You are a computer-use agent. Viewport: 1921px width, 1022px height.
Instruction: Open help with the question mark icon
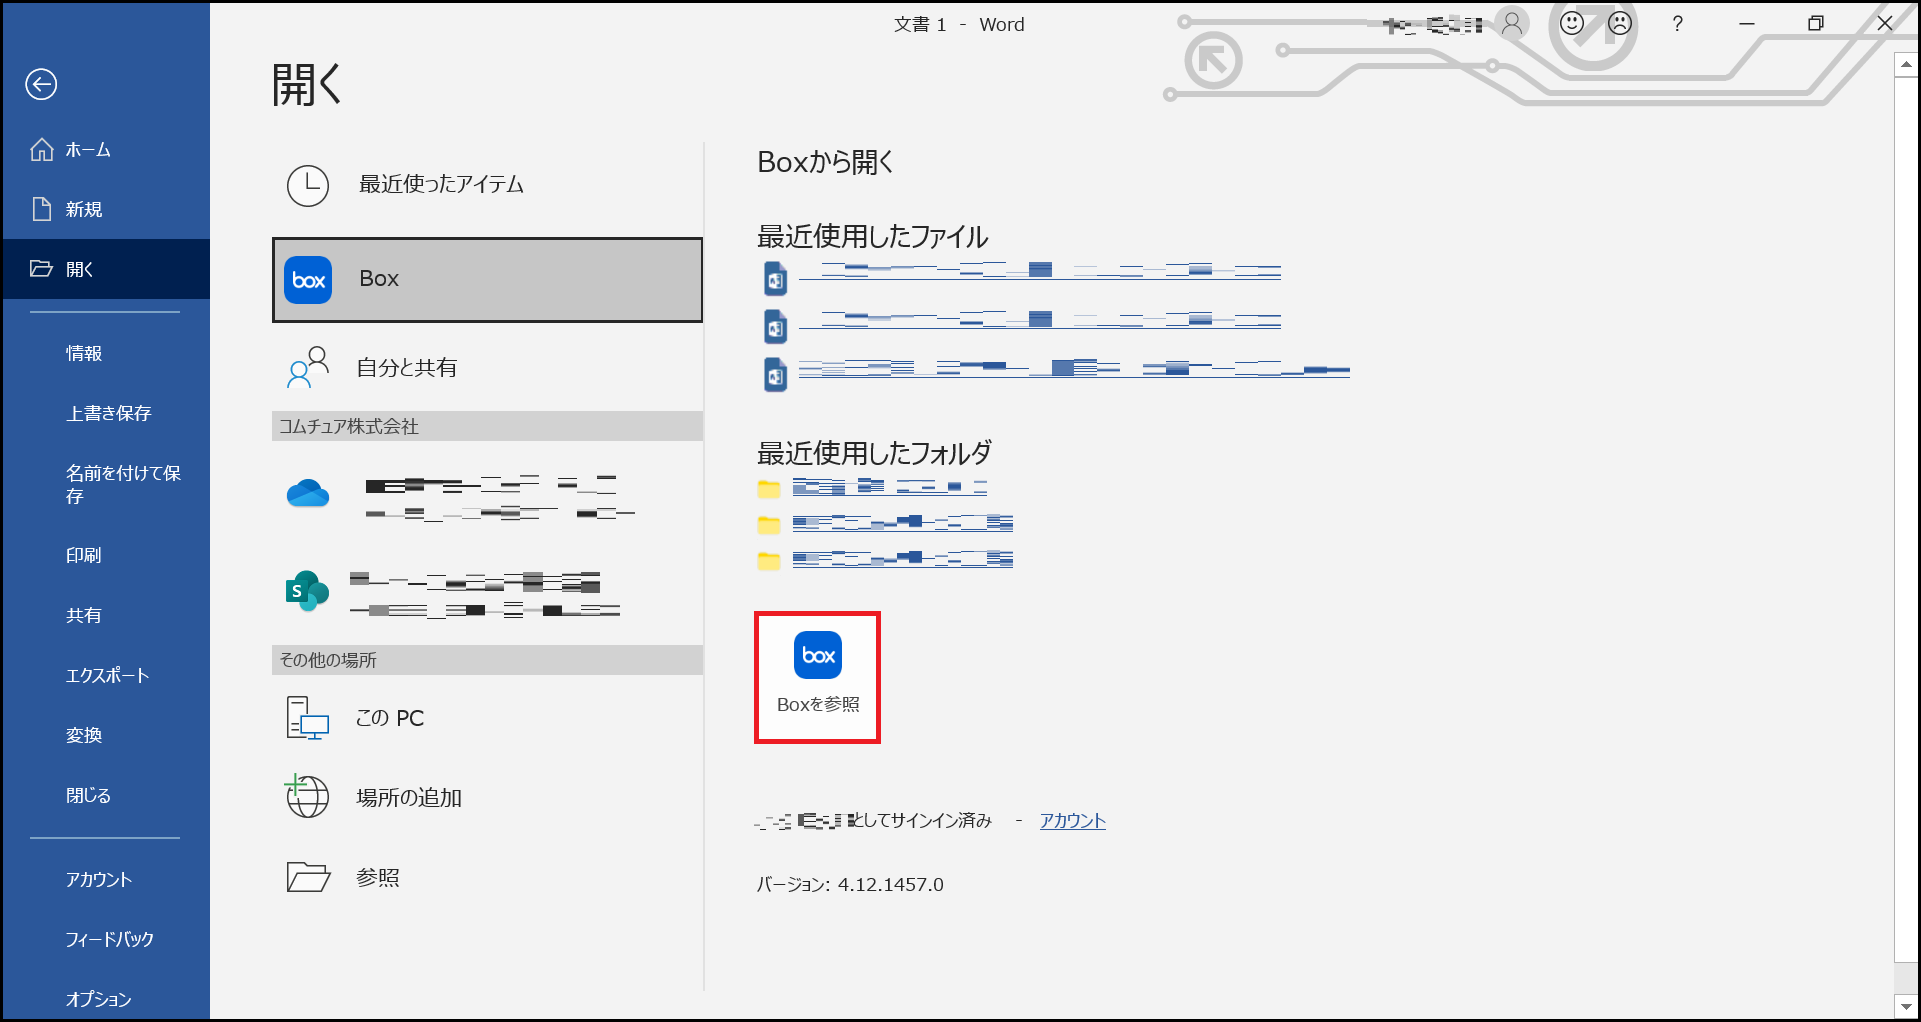(1678, 24)
